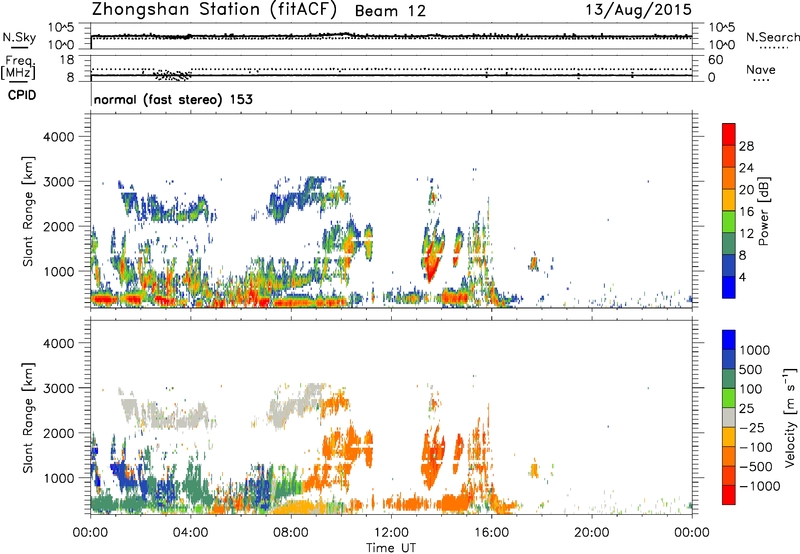
Task: Click the power colorbar value '4'
Action: coord(743,277)
